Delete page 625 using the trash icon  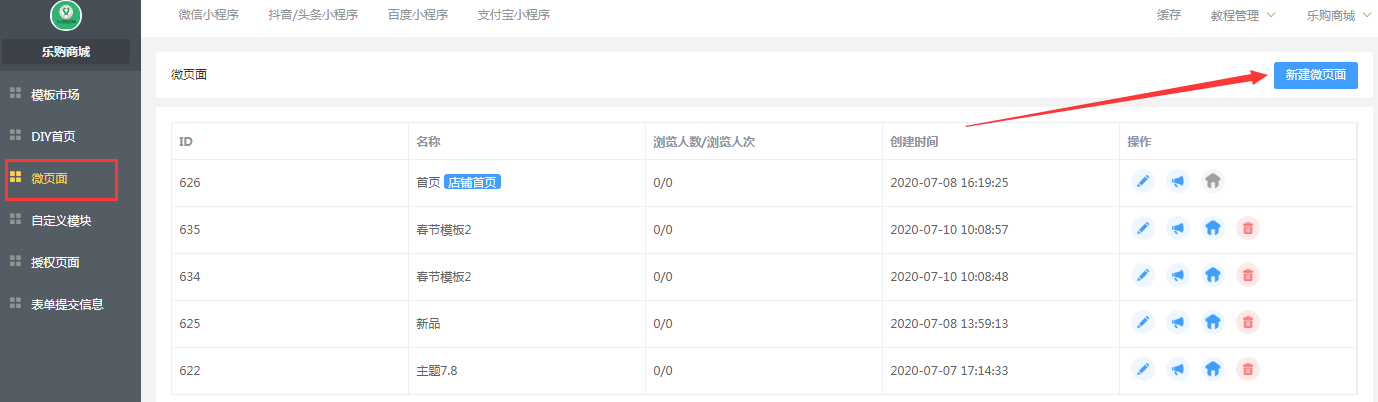[1248, 322]
